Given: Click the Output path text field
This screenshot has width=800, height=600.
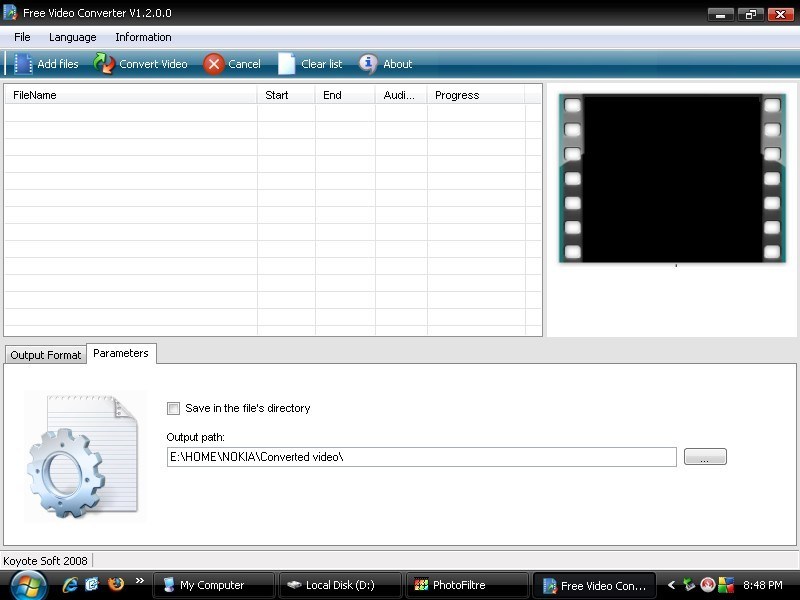Looking at the screenshot, I should (421, 457).
